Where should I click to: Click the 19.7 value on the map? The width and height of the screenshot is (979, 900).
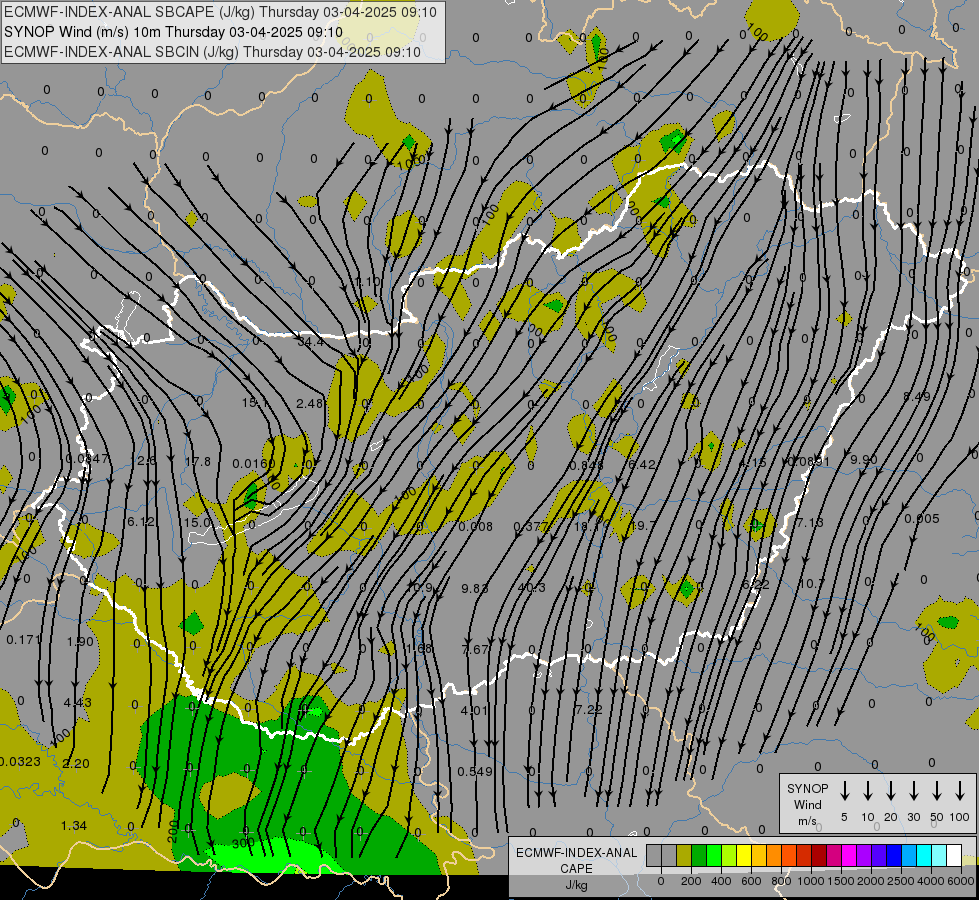coord(642,526)
